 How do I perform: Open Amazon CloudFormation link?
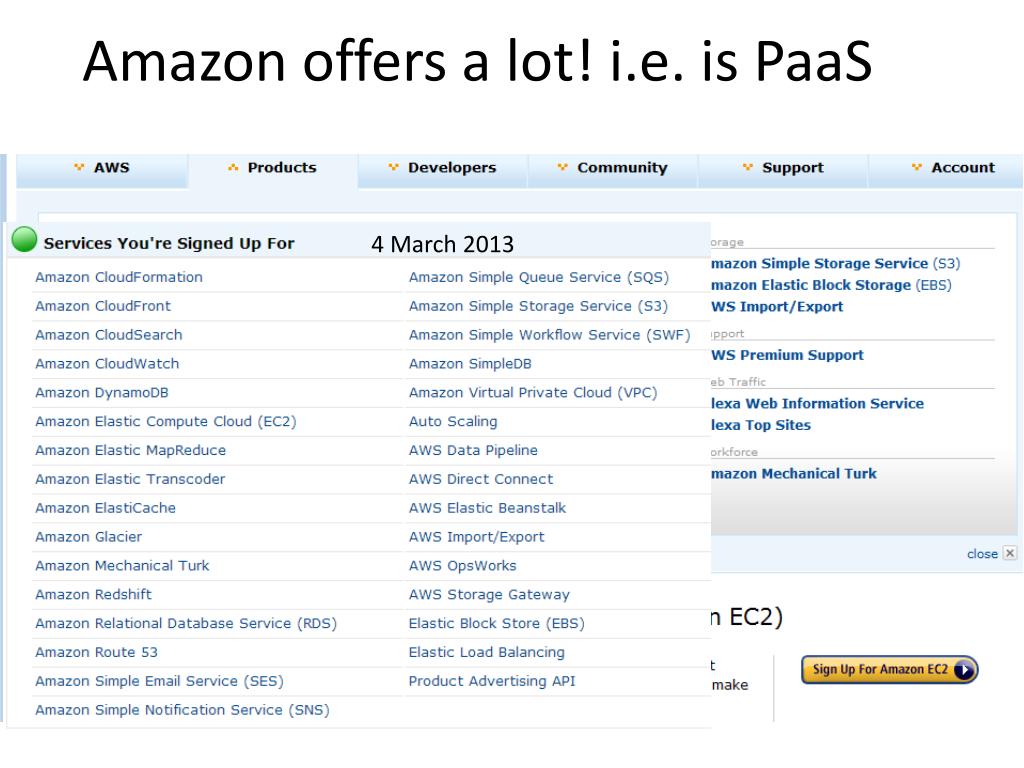(119, 277)
